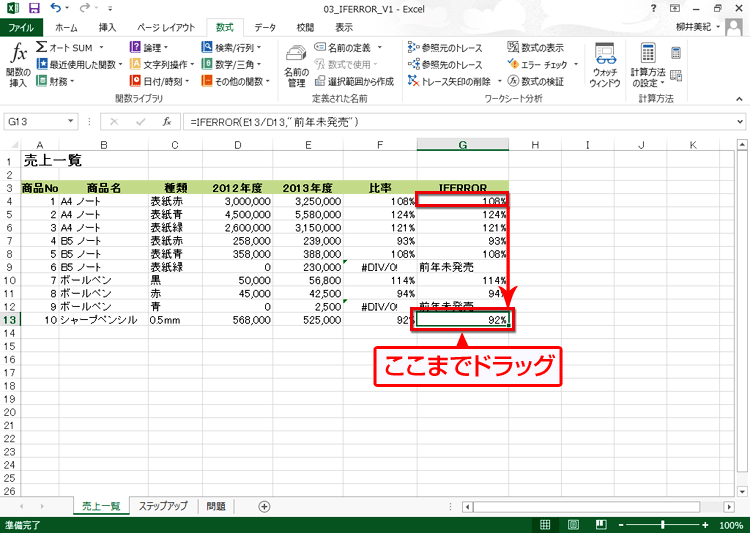
Task: Switch to Page Break Preview in status bar
Action: coord(601,524)
